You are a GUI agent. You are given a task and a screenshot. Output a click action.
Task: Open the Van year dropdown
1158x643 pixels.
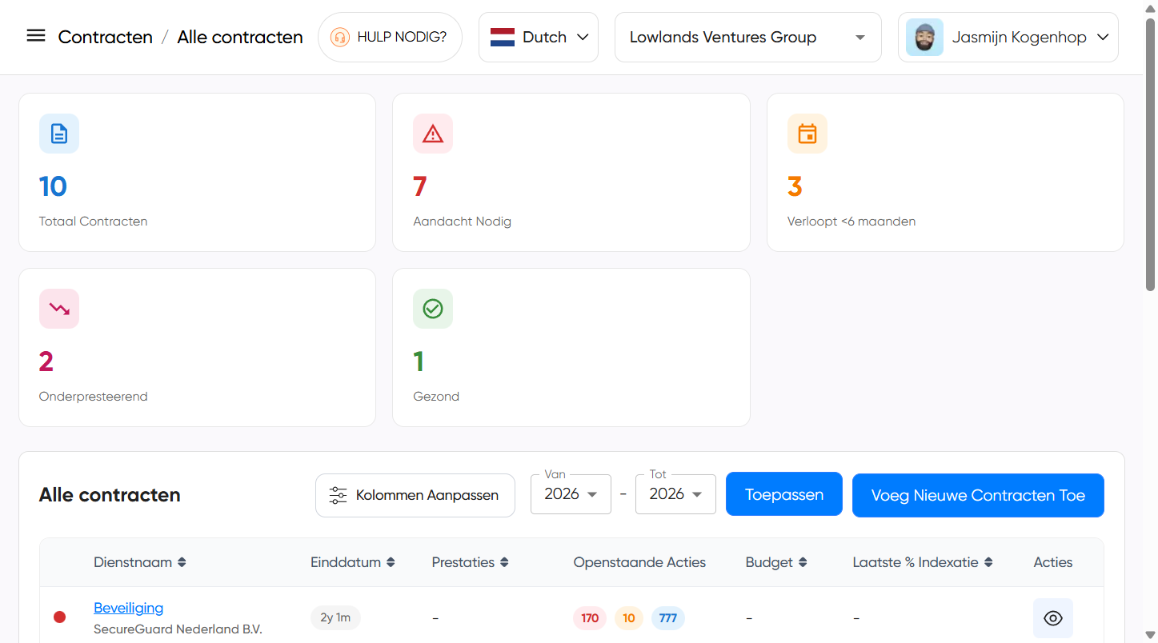tap(570, 494)
